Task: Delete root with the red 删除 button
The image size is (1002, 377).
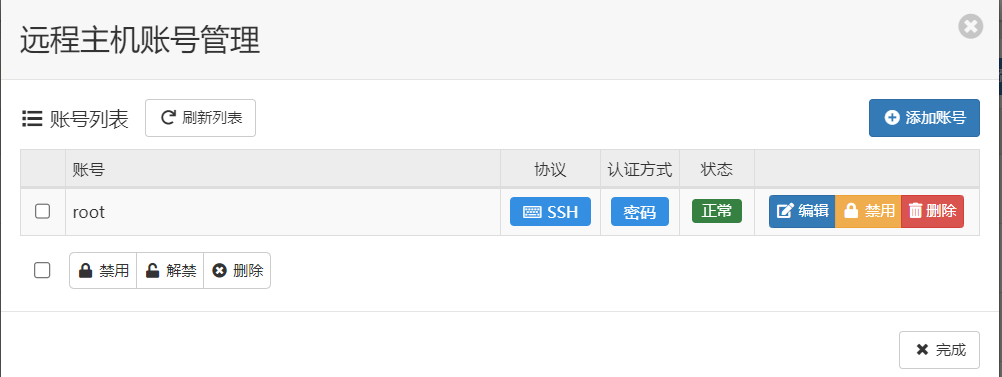Action: pos(932,212)
